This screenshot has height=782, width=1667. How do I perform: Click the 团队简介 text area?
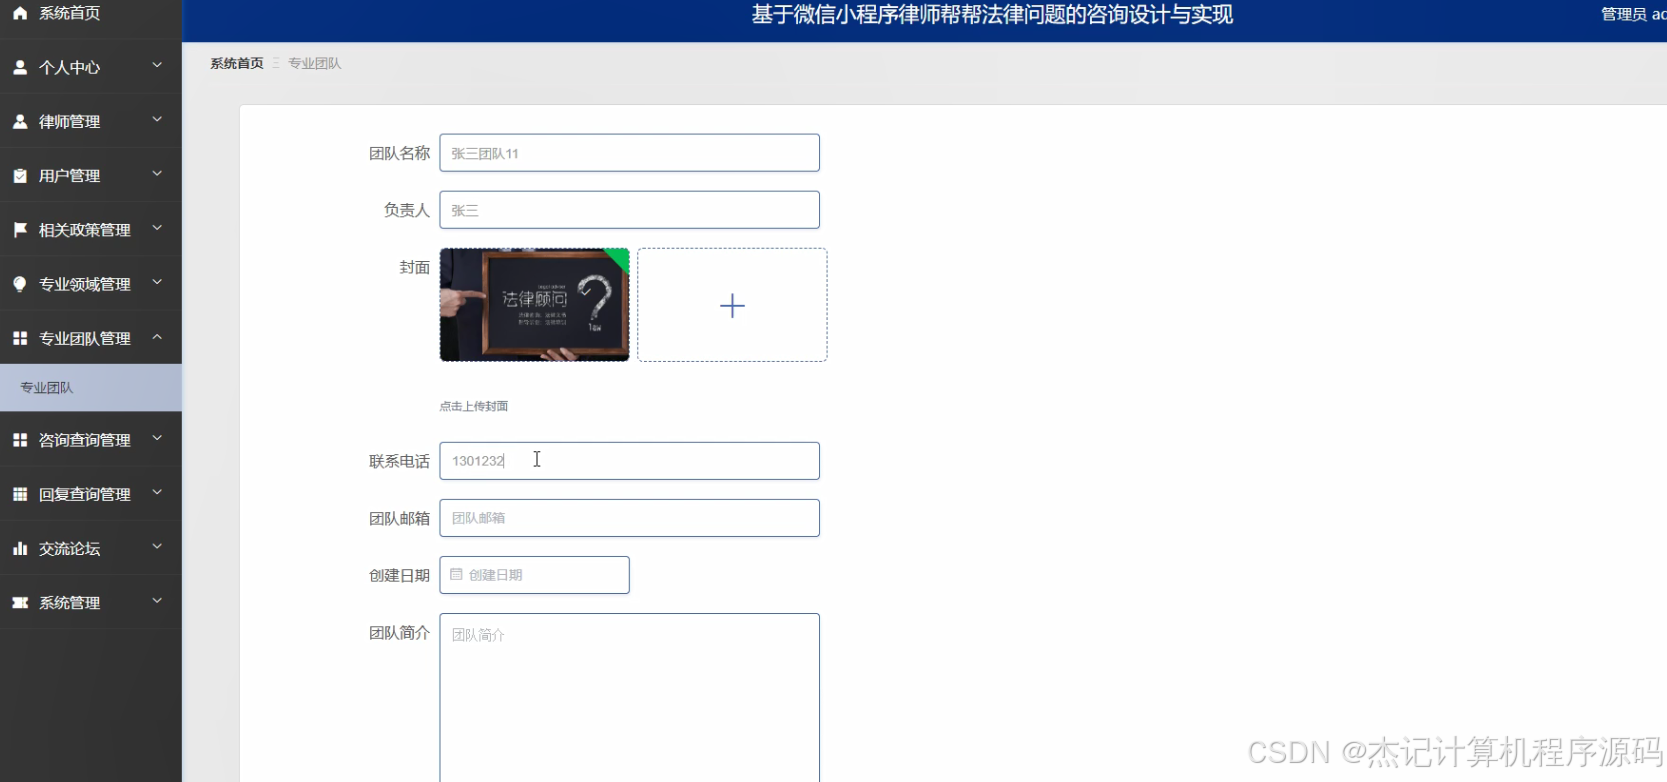click(630, 698)
